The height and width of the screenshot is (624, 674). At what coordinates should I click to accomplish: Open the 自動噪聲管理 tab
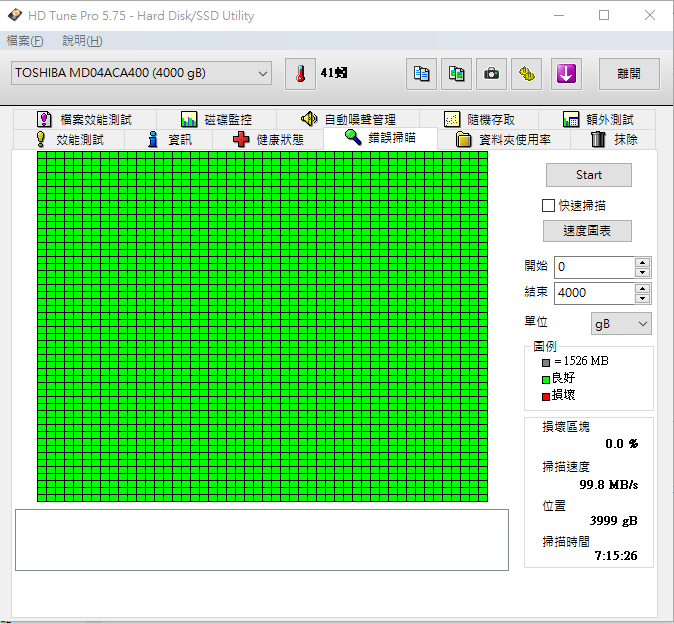click(x=348, y=119)
